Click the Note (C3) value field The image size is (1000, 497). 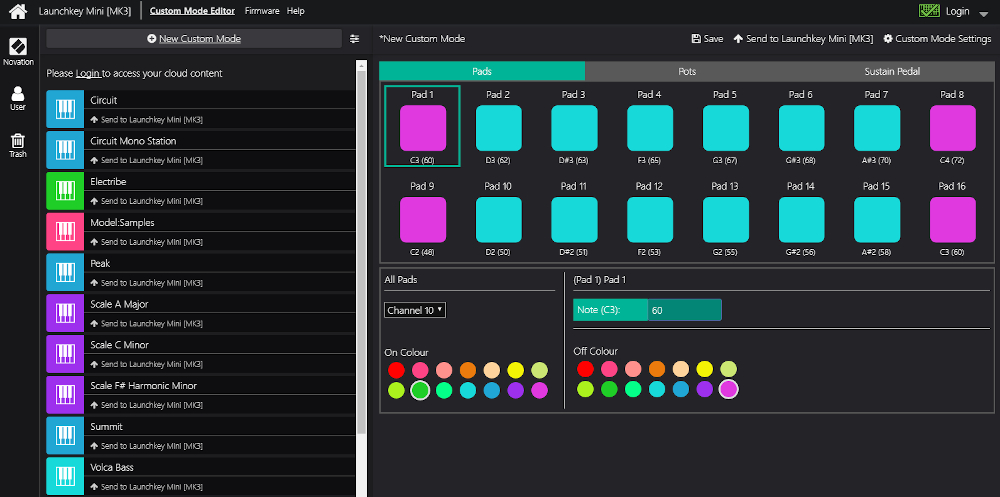(684, 311)
